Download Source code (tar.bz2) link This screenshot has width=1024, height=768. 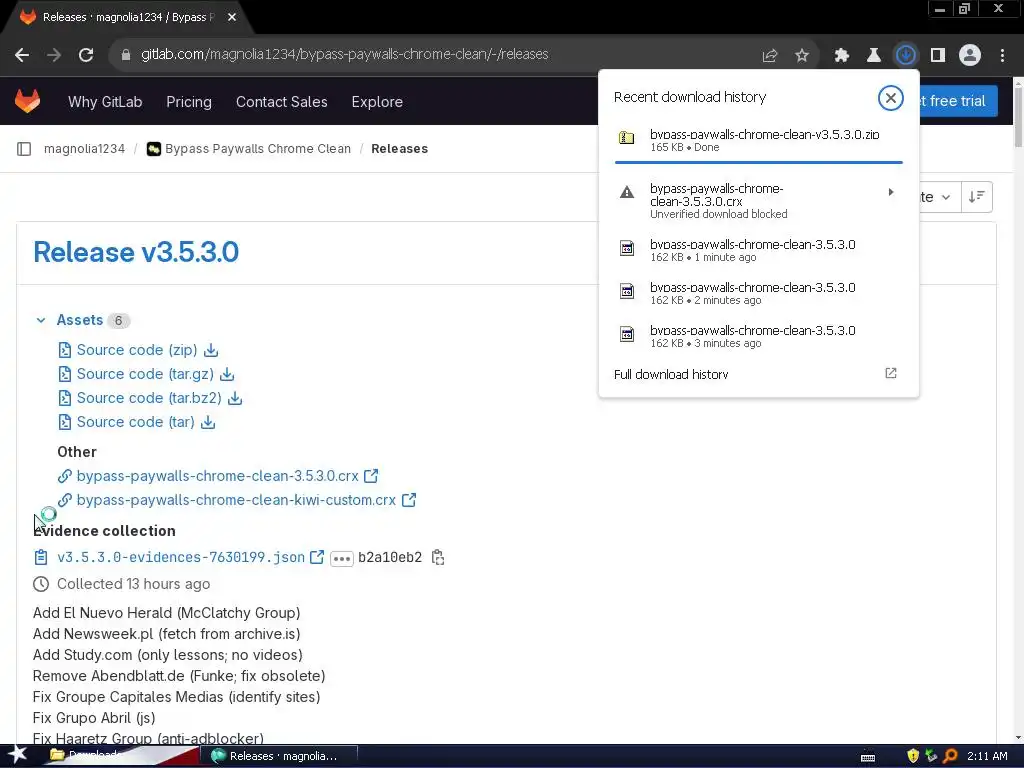[x=149, y=398]
